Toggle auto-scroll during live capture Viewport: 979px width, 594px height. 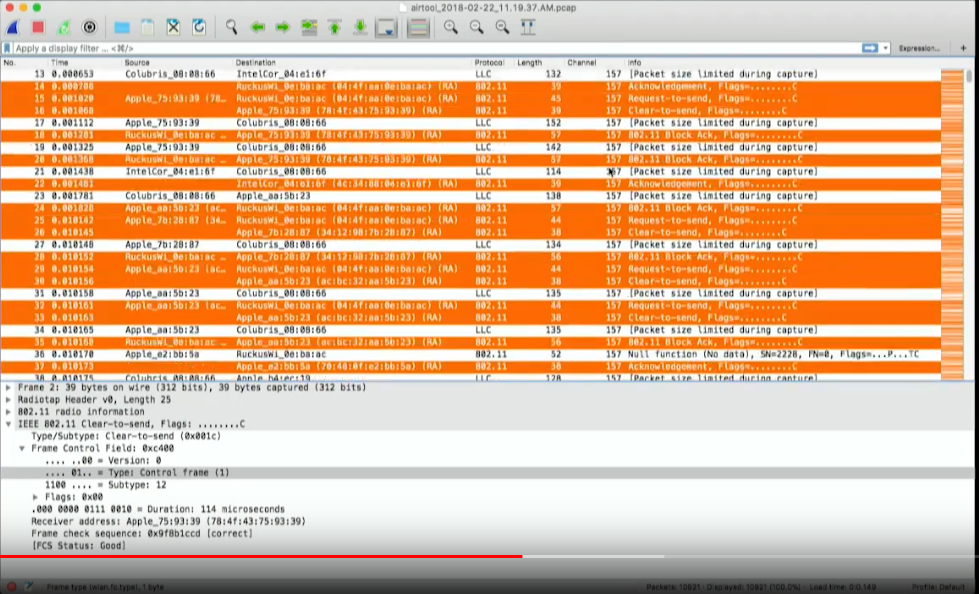click(386, 27)
